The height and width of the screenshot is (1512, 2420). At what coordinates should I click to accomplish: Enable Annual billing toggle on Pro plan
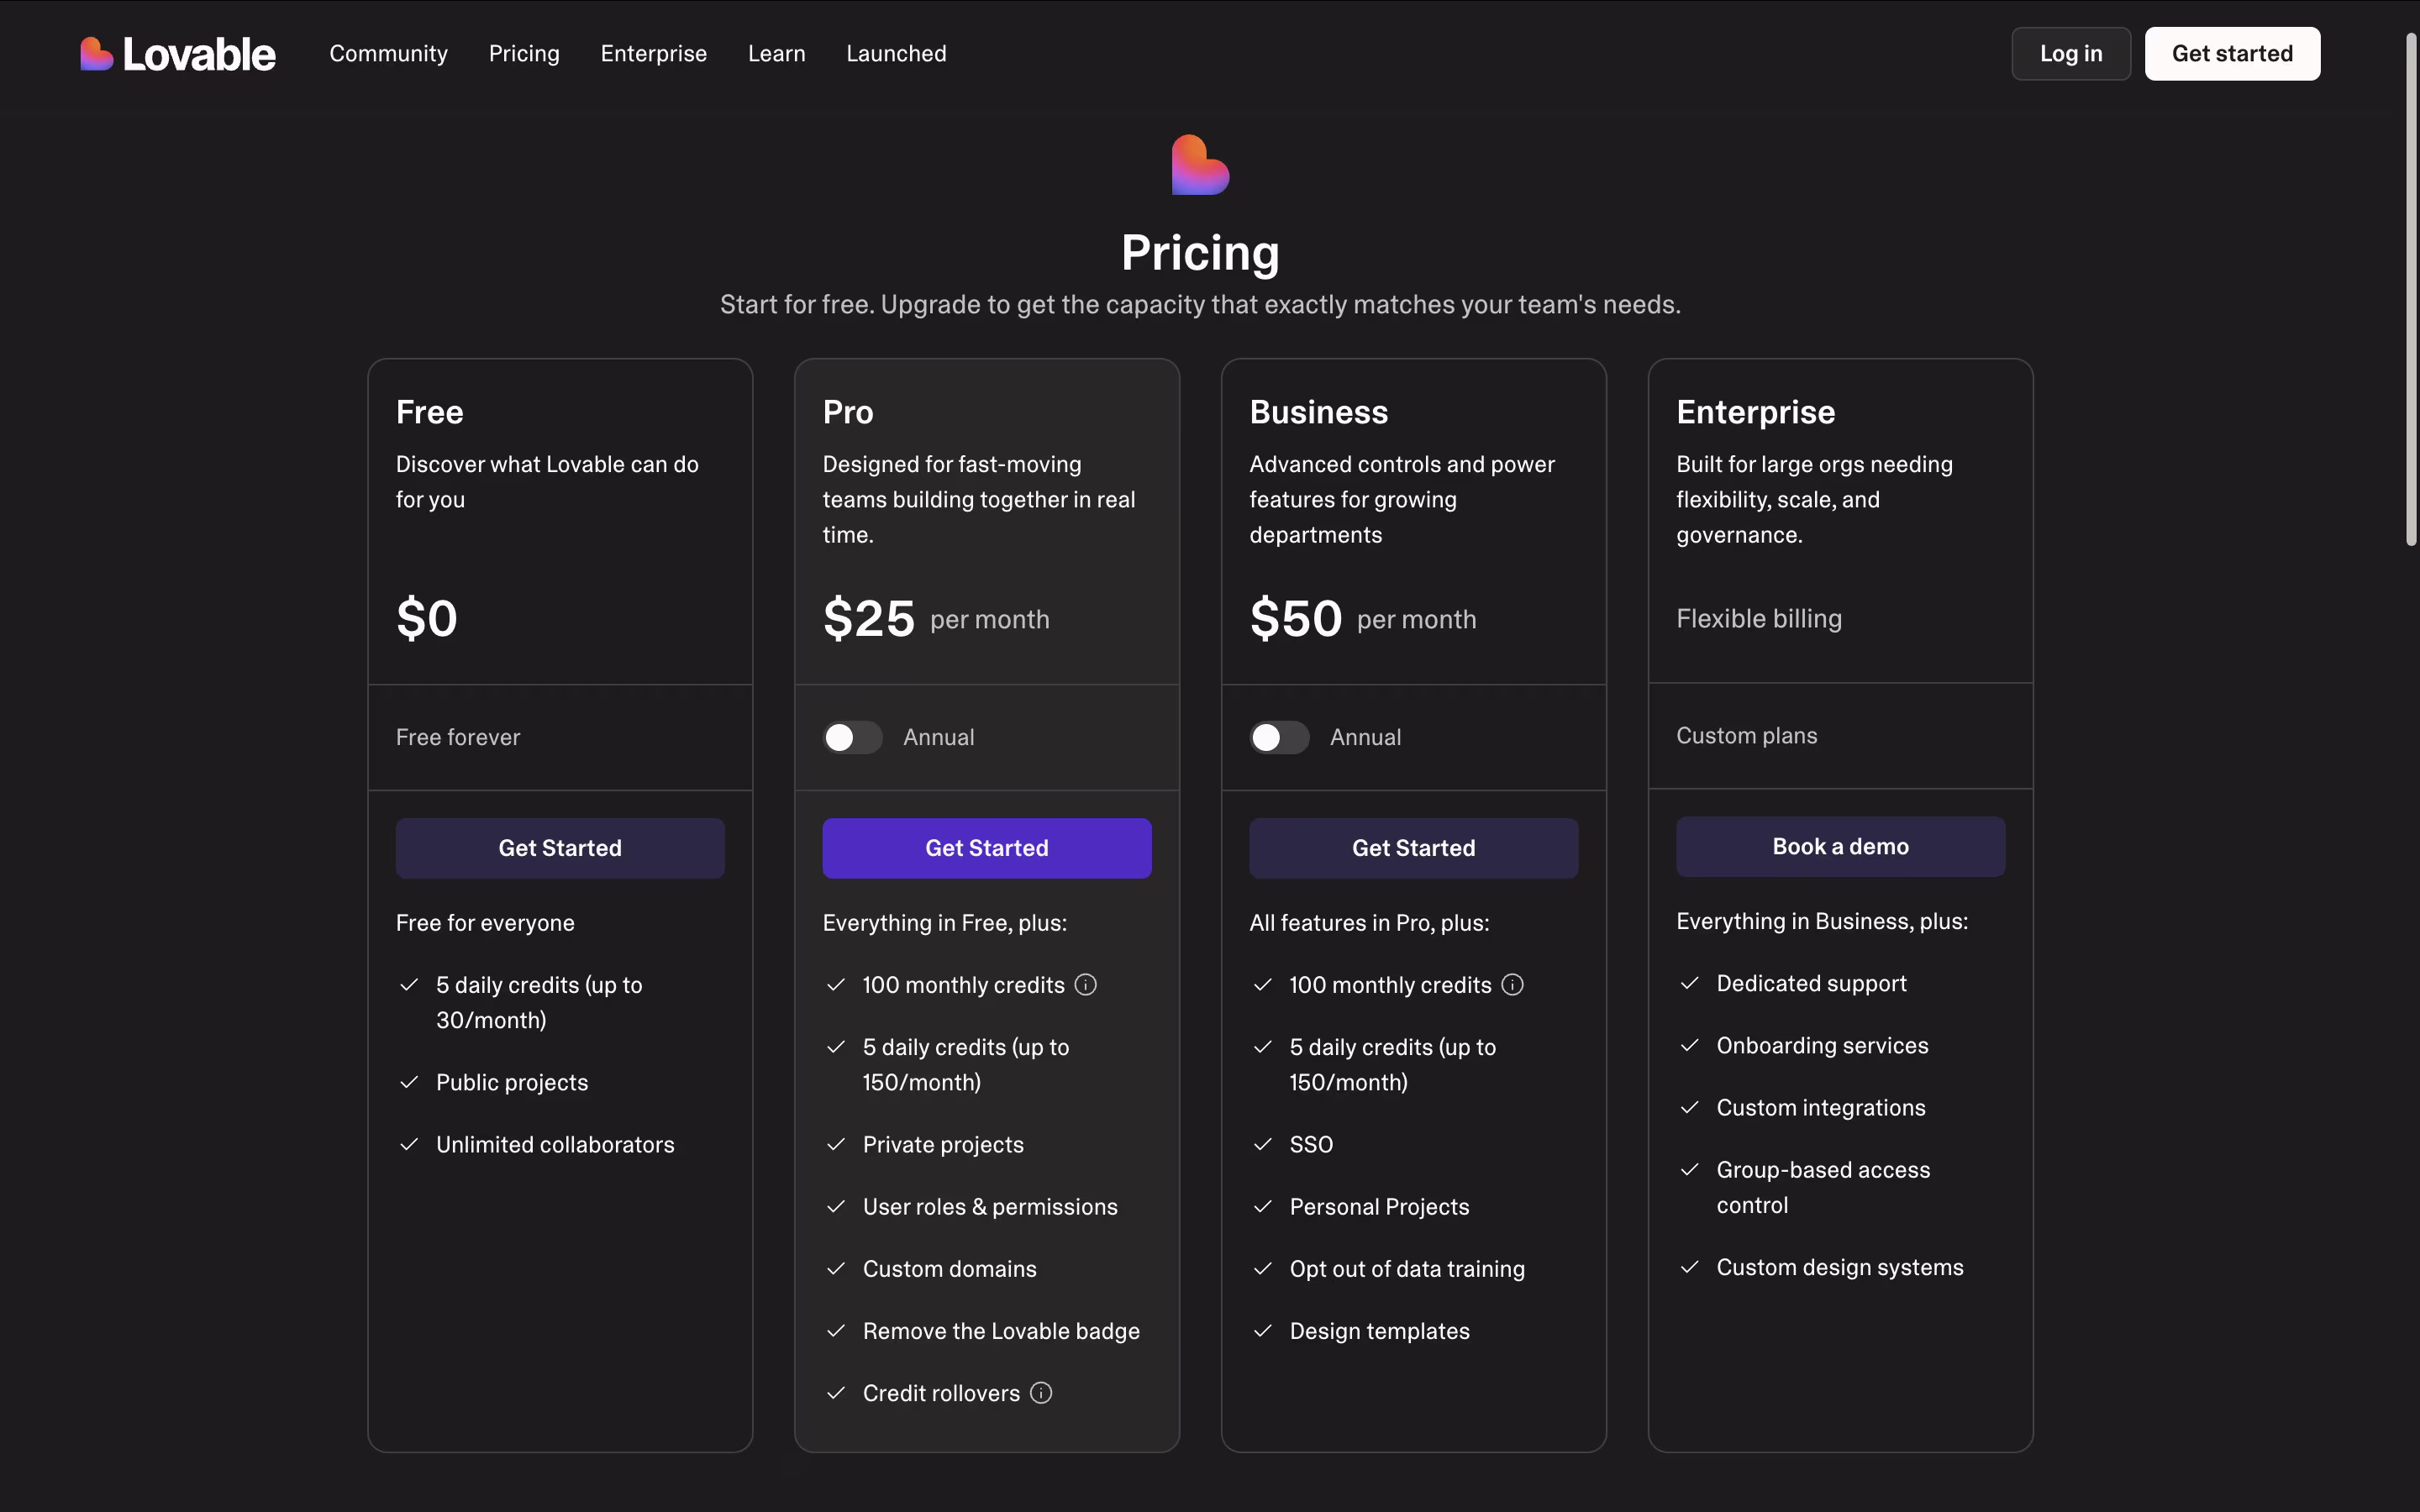click(x=852, y=737)
